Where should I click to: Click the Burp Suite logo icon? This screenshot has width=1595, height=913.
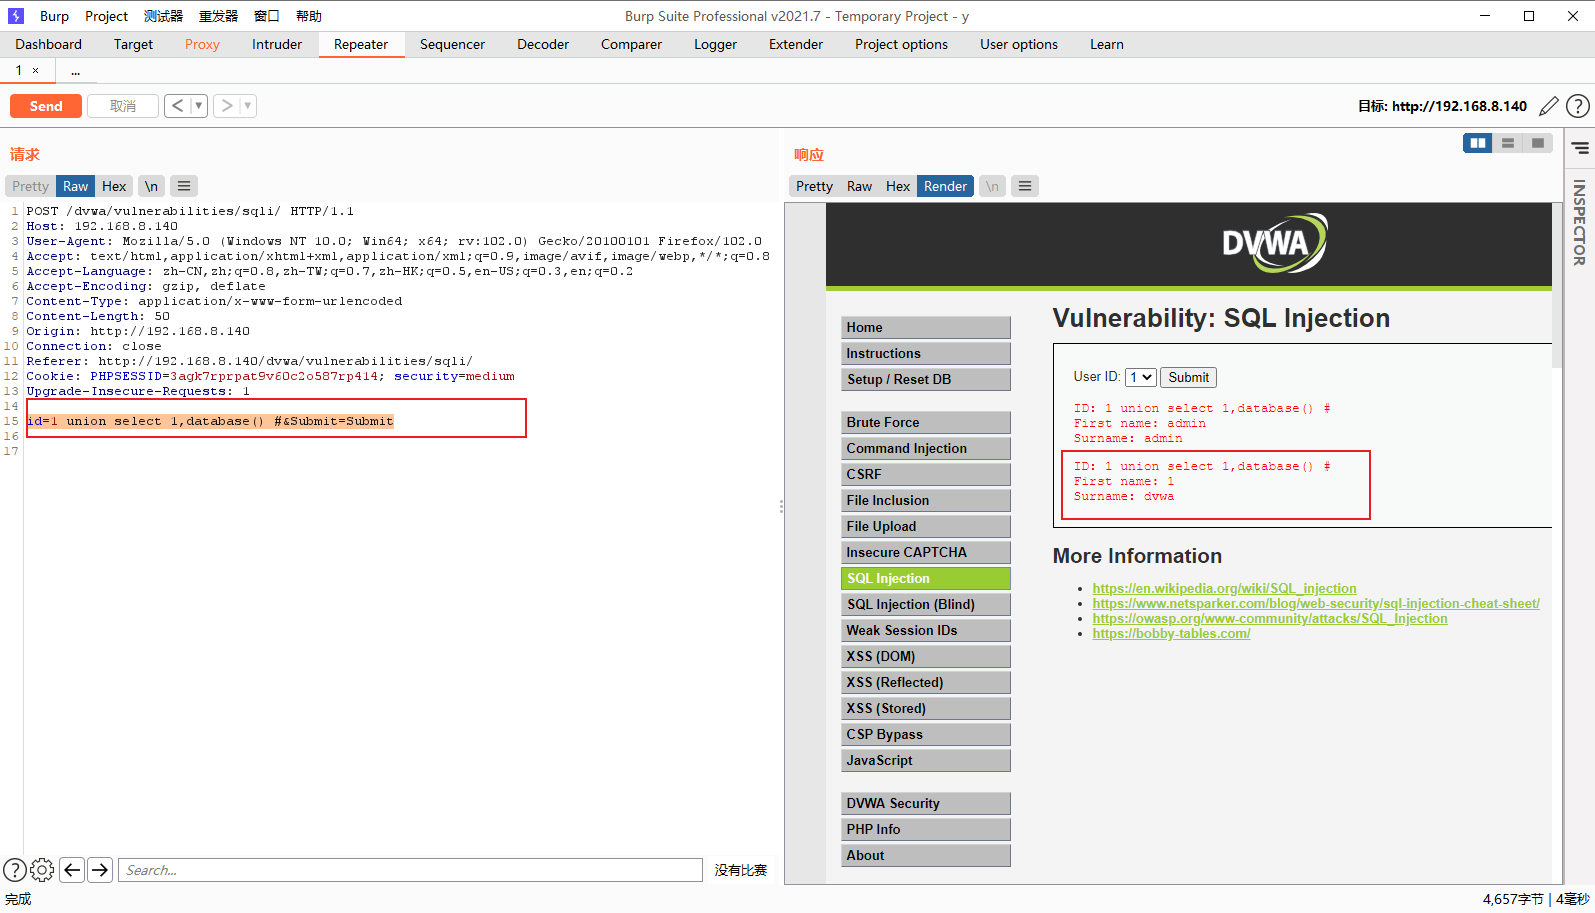[15, 16]
